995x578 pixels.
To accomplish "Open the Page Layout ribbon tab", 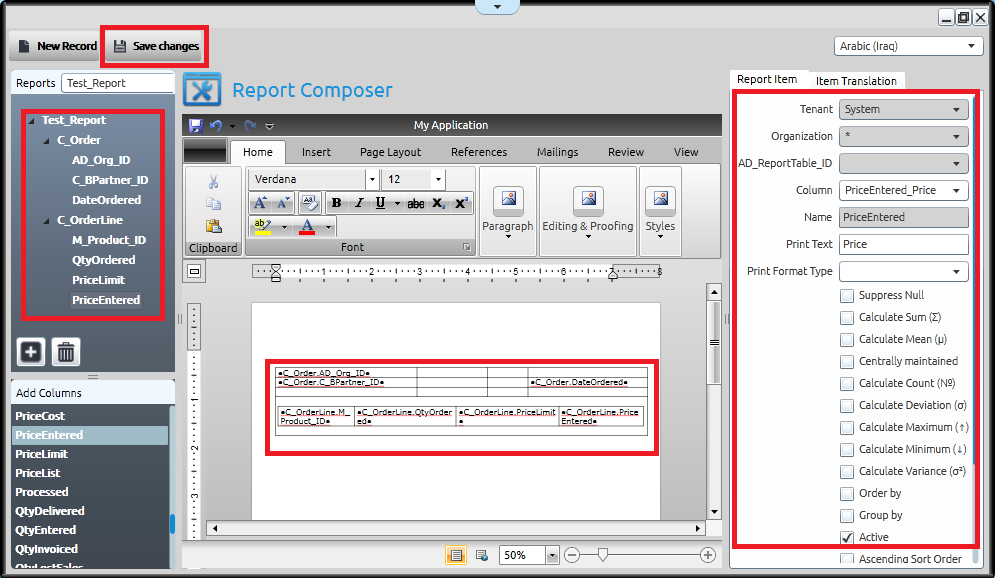I will click(x=390, y=152).
